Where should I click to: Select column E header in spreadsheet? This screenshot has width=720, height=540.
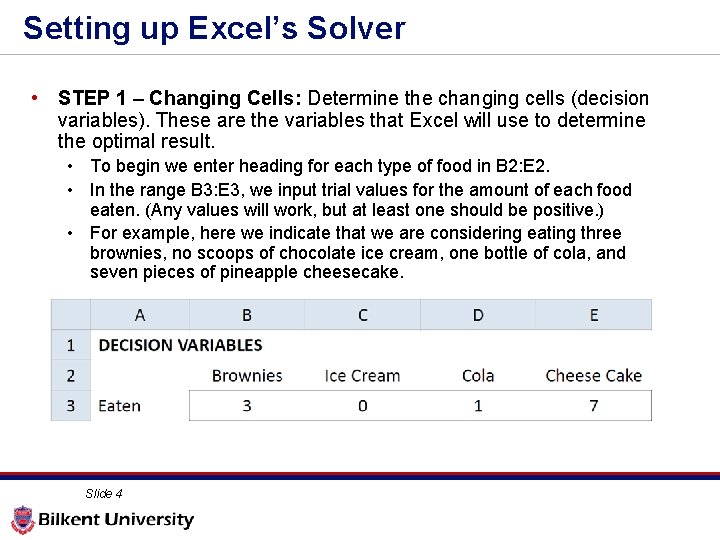click(x=594, y=315)
